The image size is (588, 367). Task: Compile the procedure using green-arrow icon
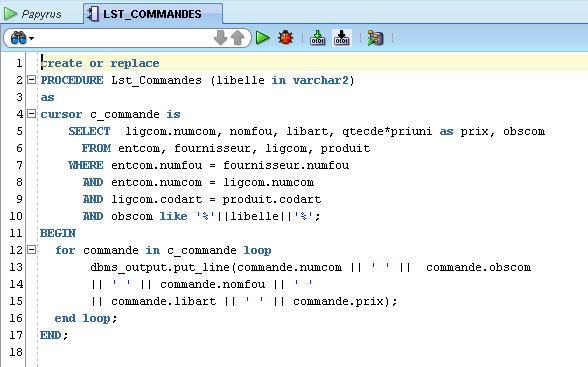(x=318, y=38)
